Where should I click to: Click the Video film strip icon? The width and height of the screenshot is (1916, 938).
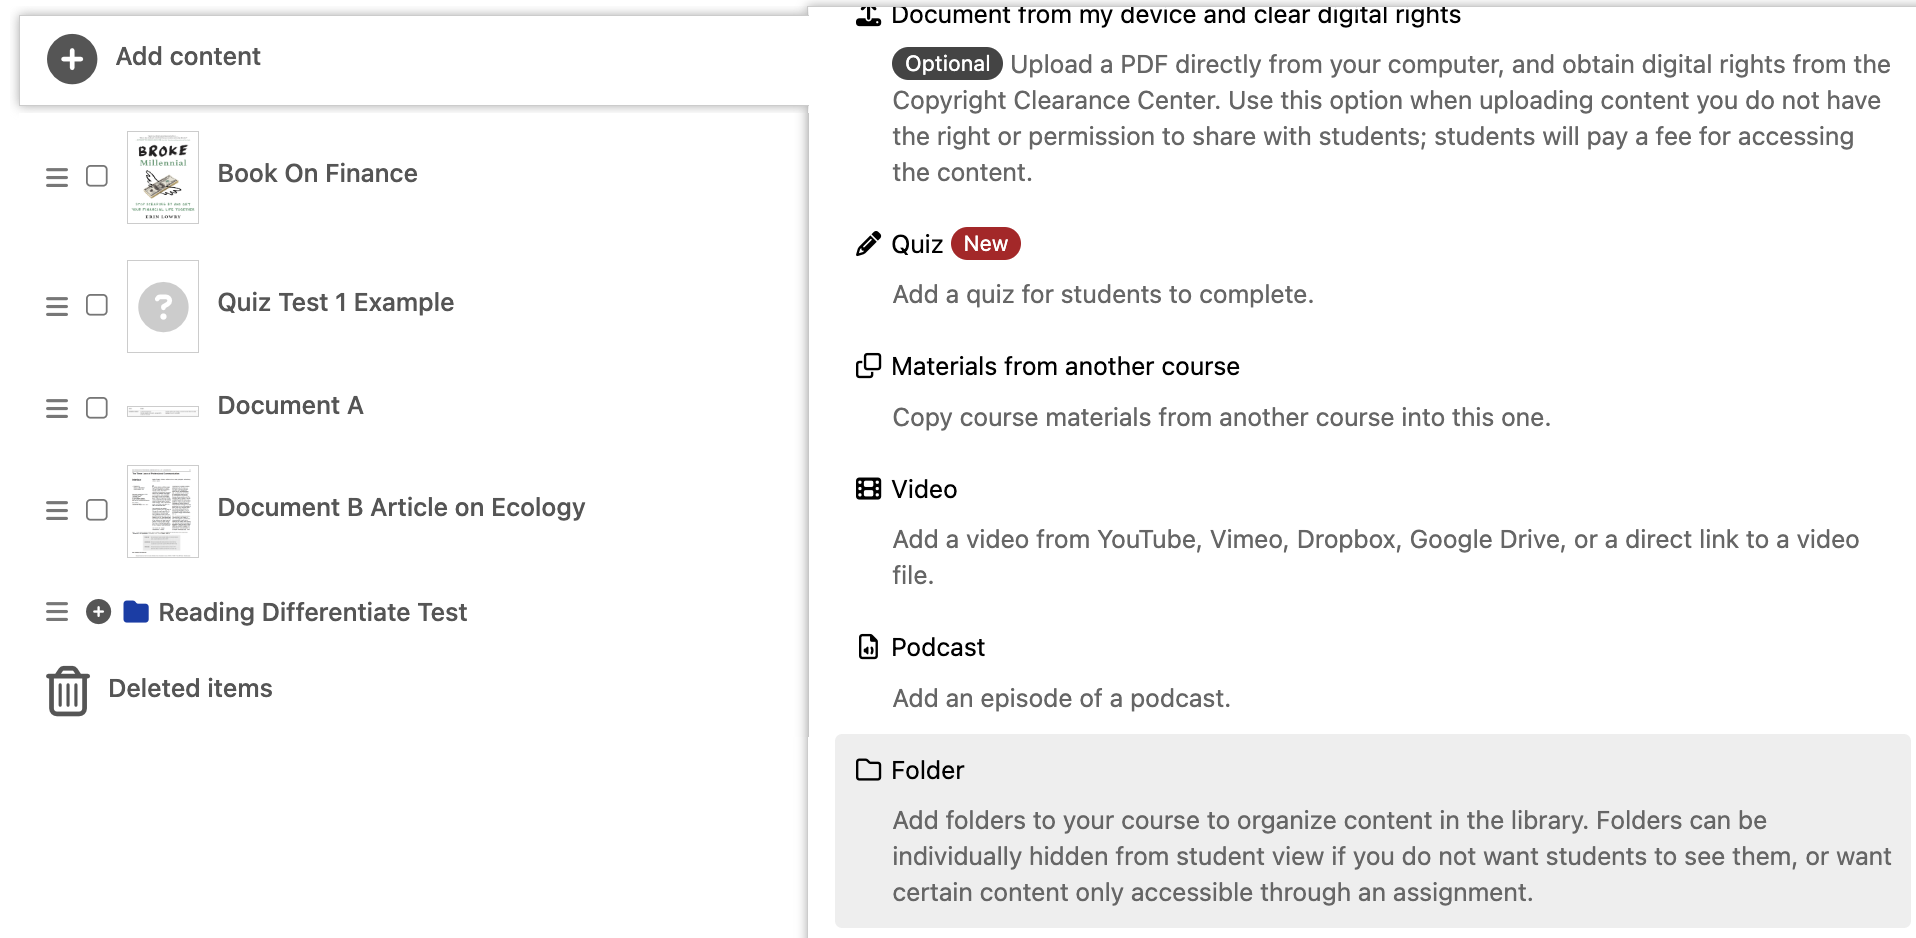coord(868,489)
